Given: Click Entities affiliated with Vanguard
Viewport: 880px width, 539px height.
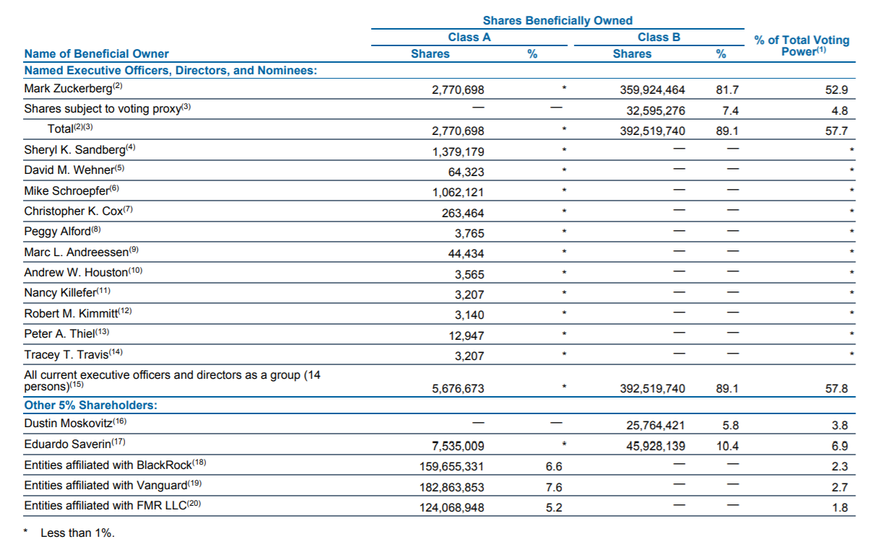Looking at the screenshot, I should point(113,486).
